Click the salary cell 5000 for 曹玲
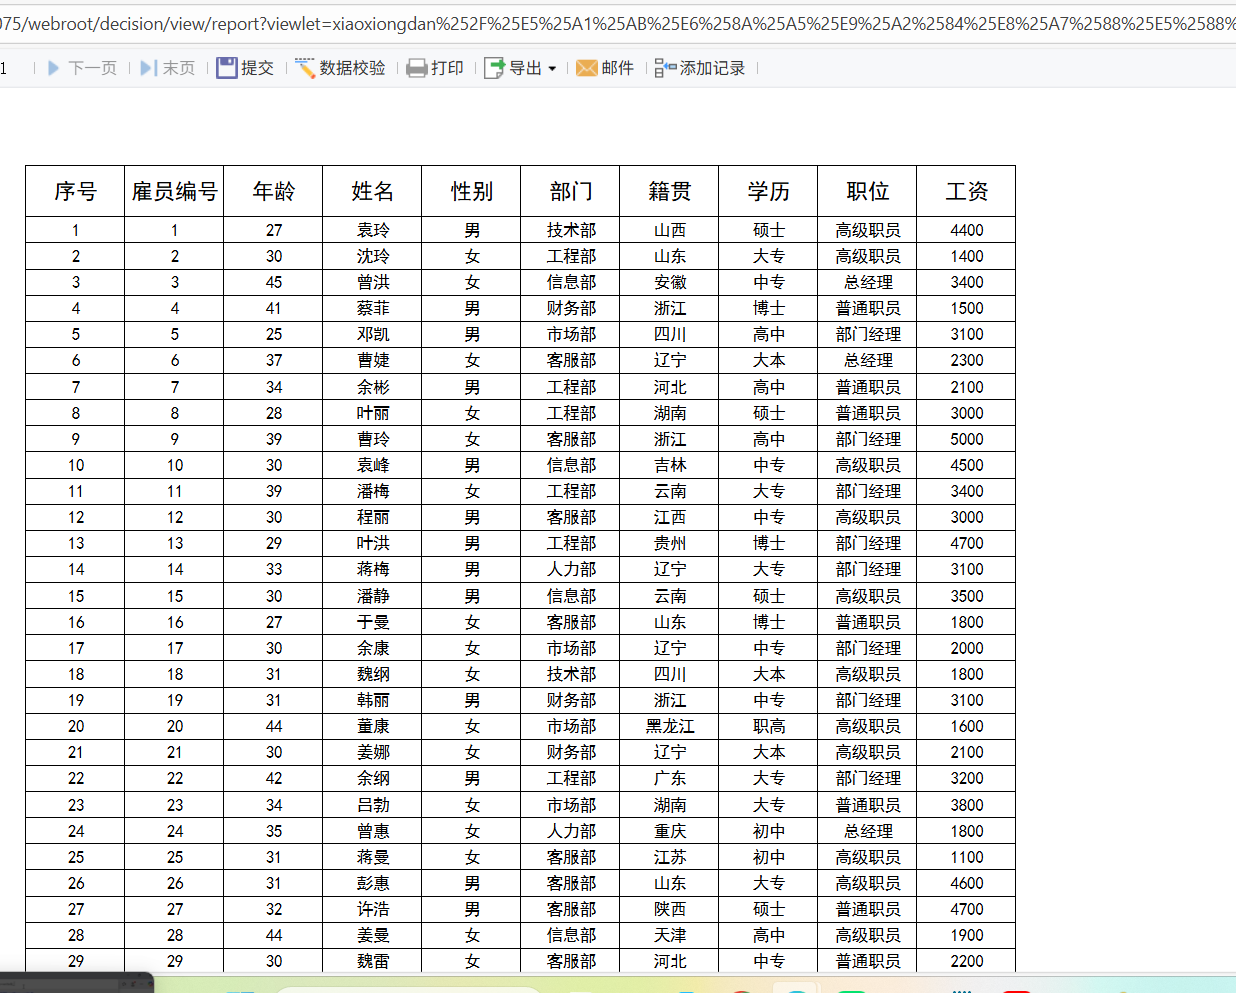The width and height of the screenshot is (1236, 993). tap(966, 439)
